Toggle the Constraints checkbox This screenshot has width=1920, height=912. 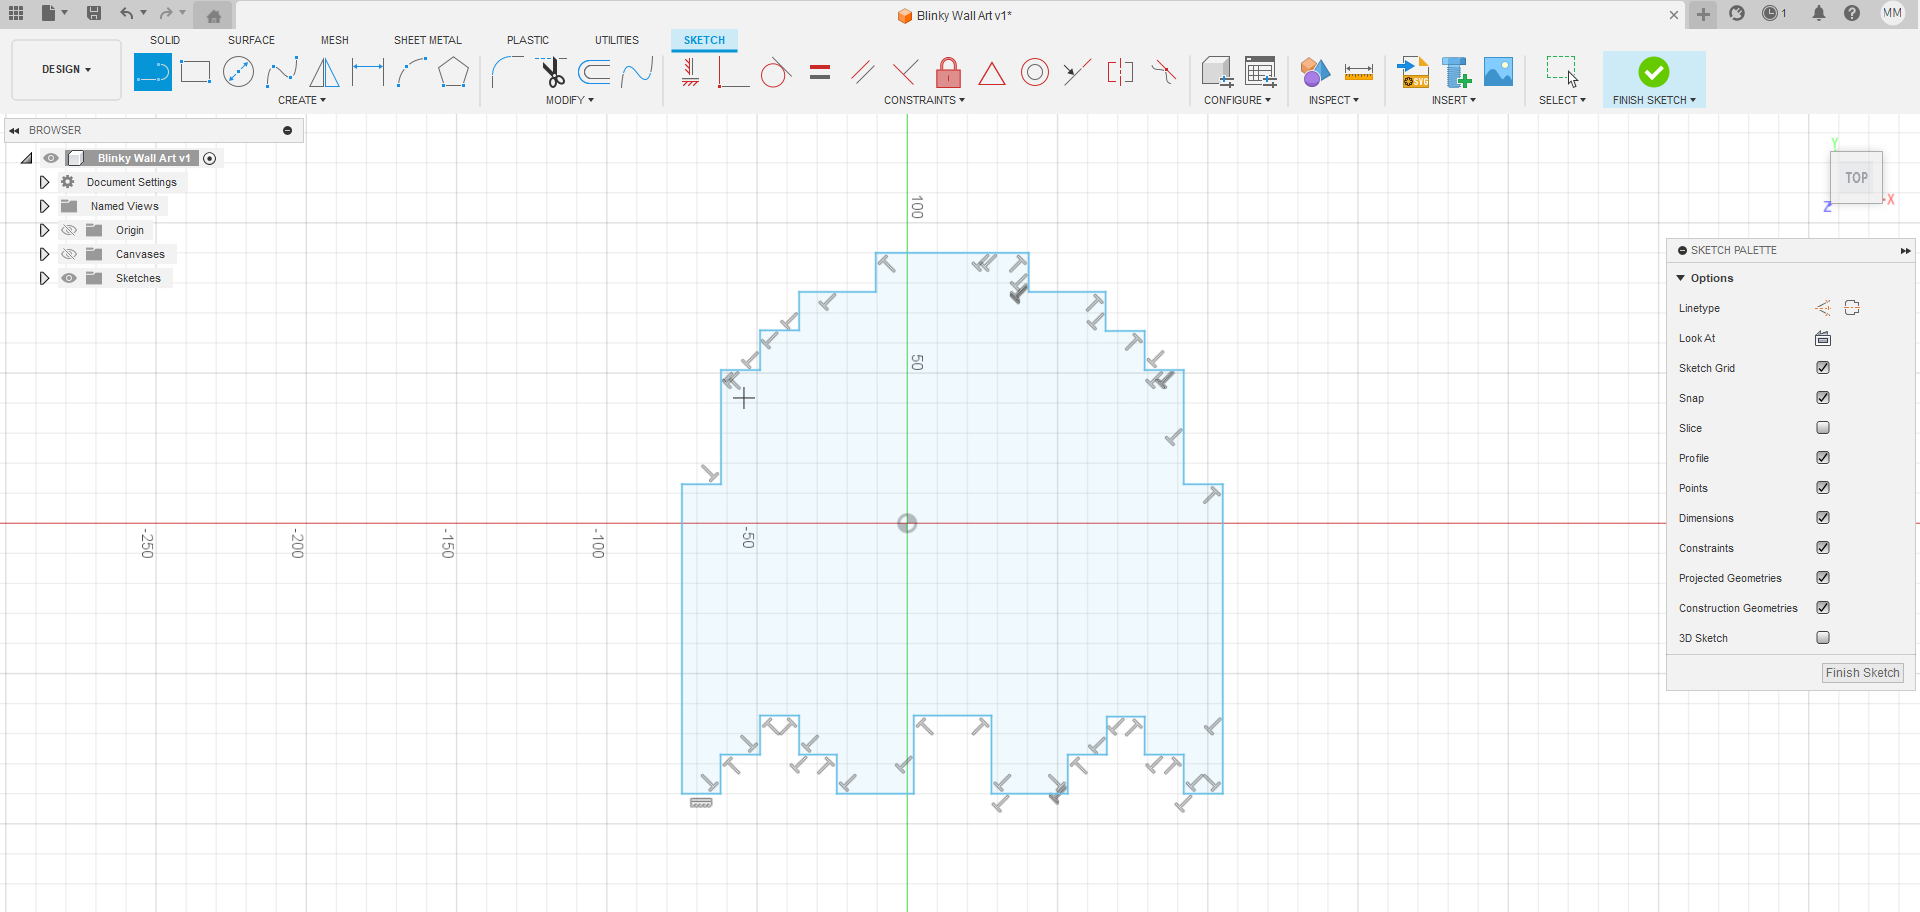[1823, 548]
